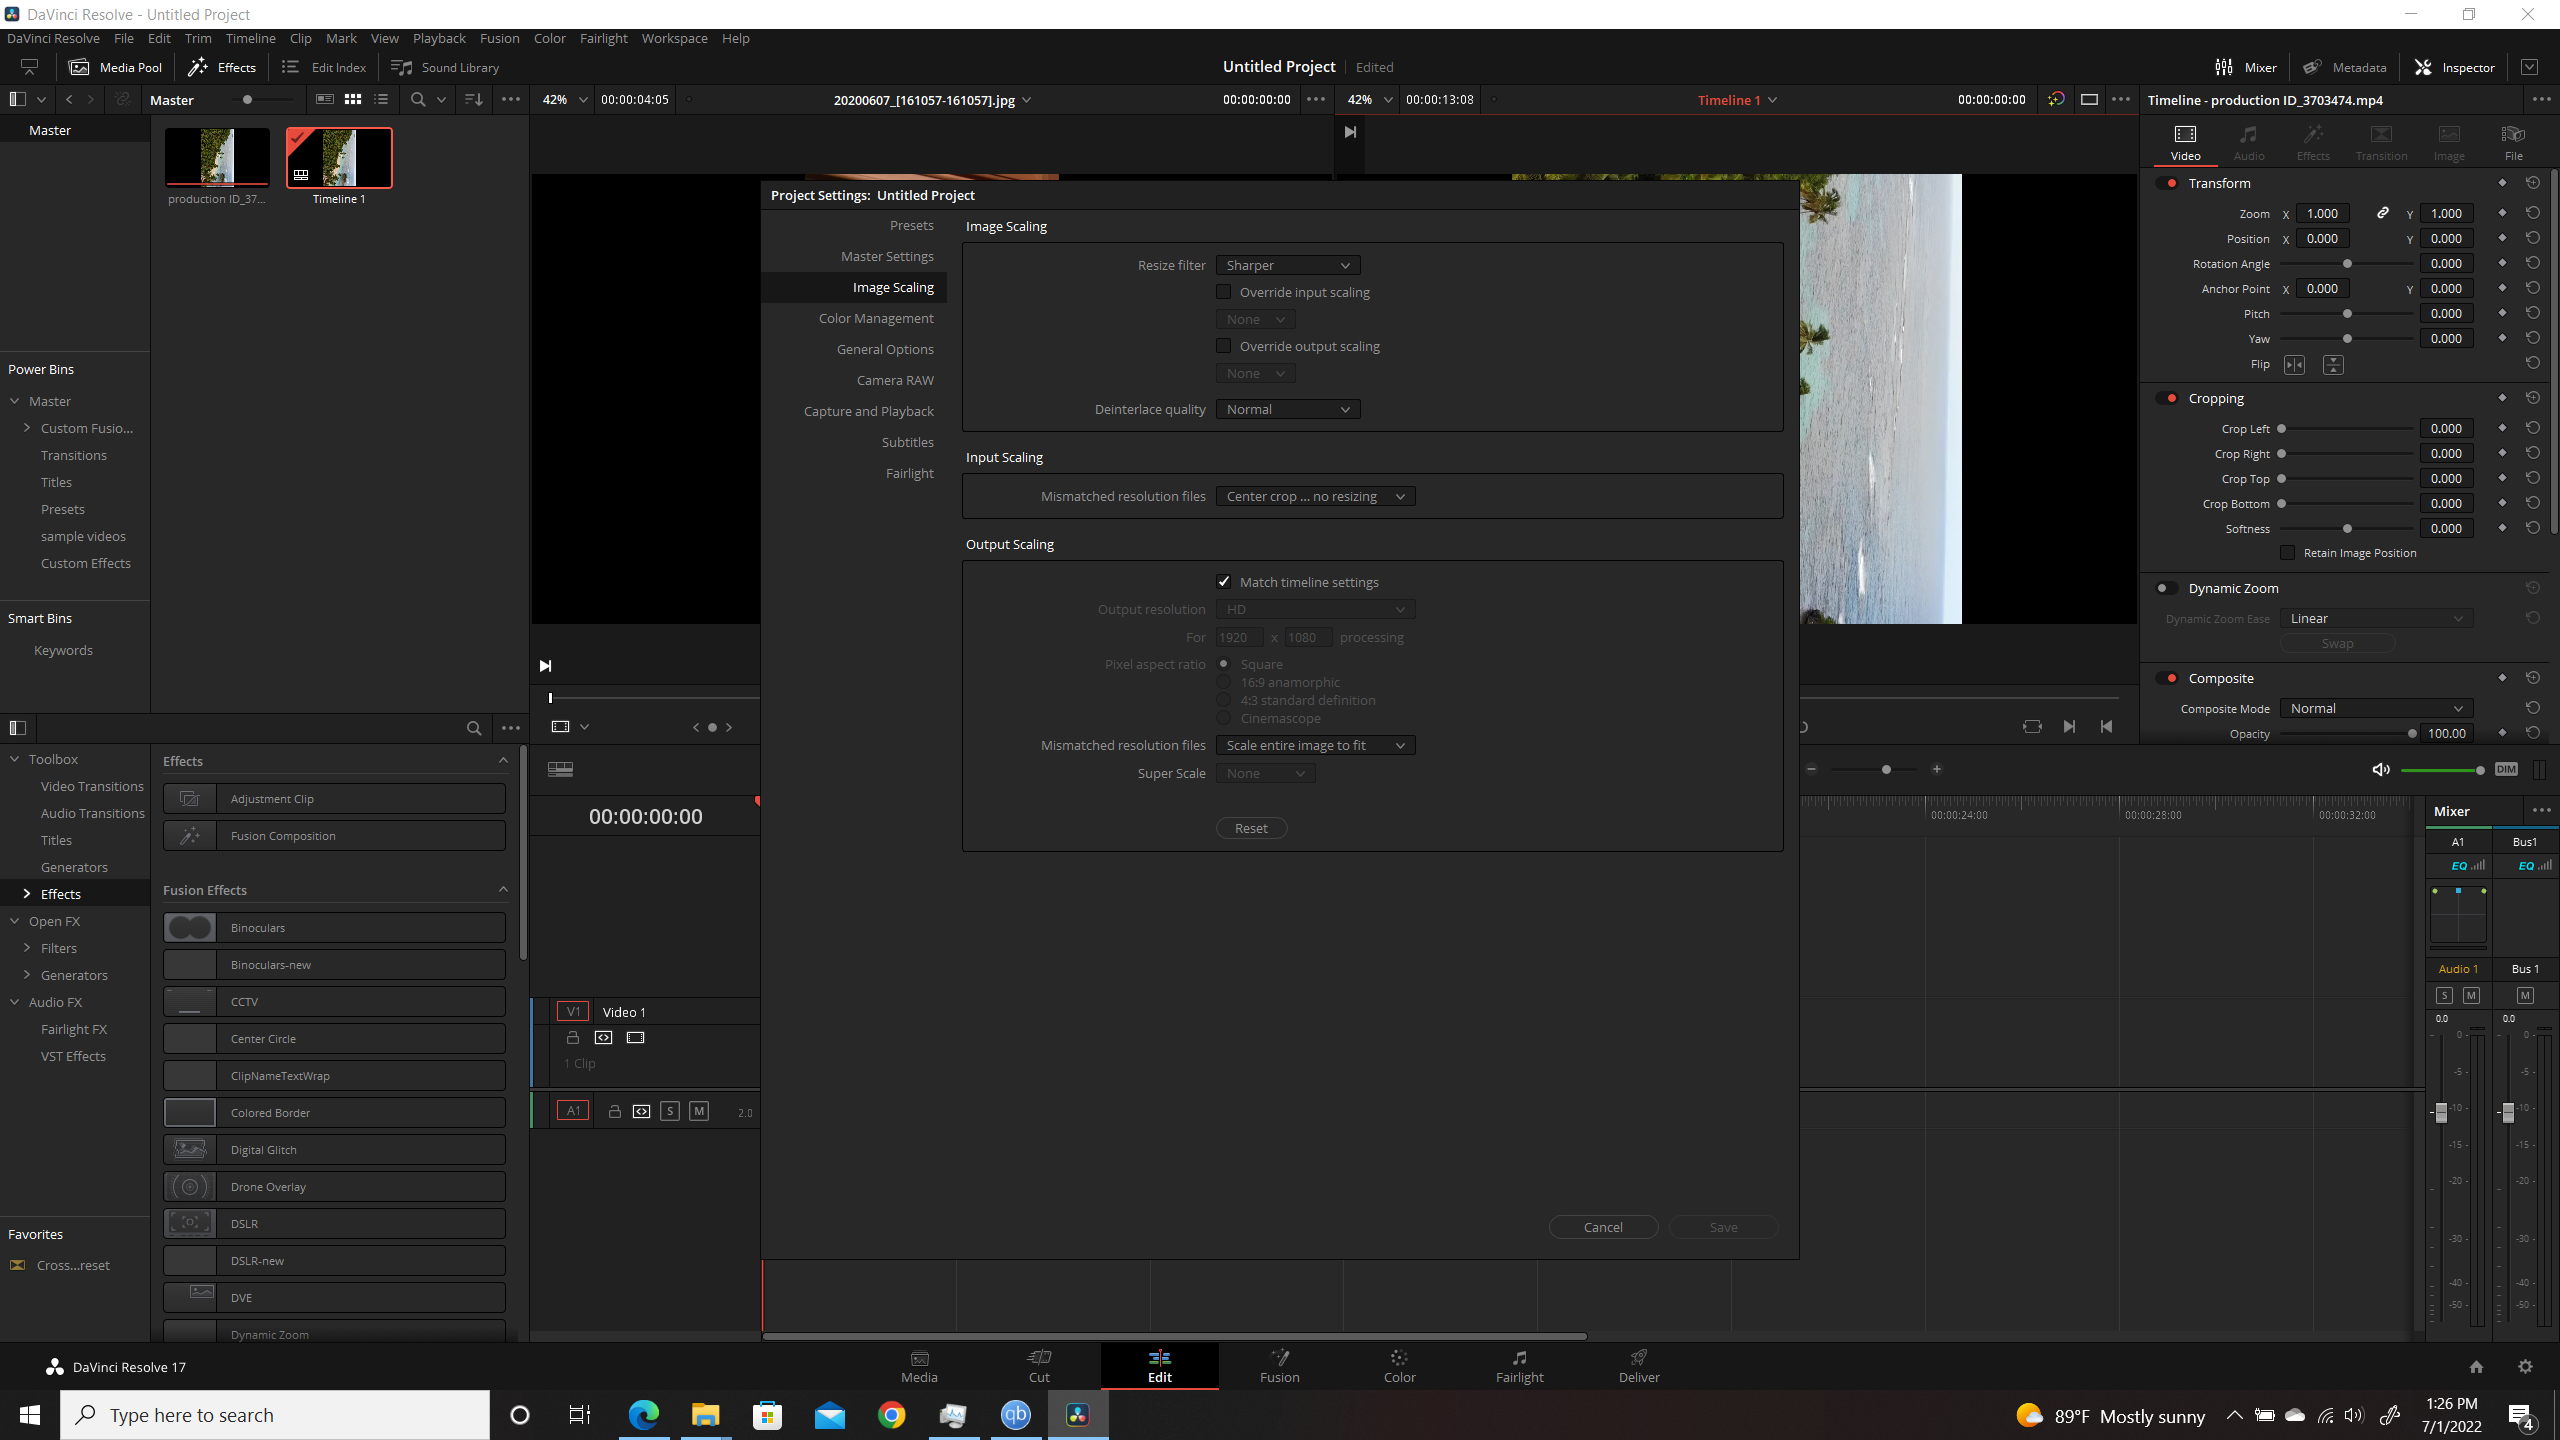Search the effects library
Viewport: 2560px width, 1440px height.
(474, 728)
